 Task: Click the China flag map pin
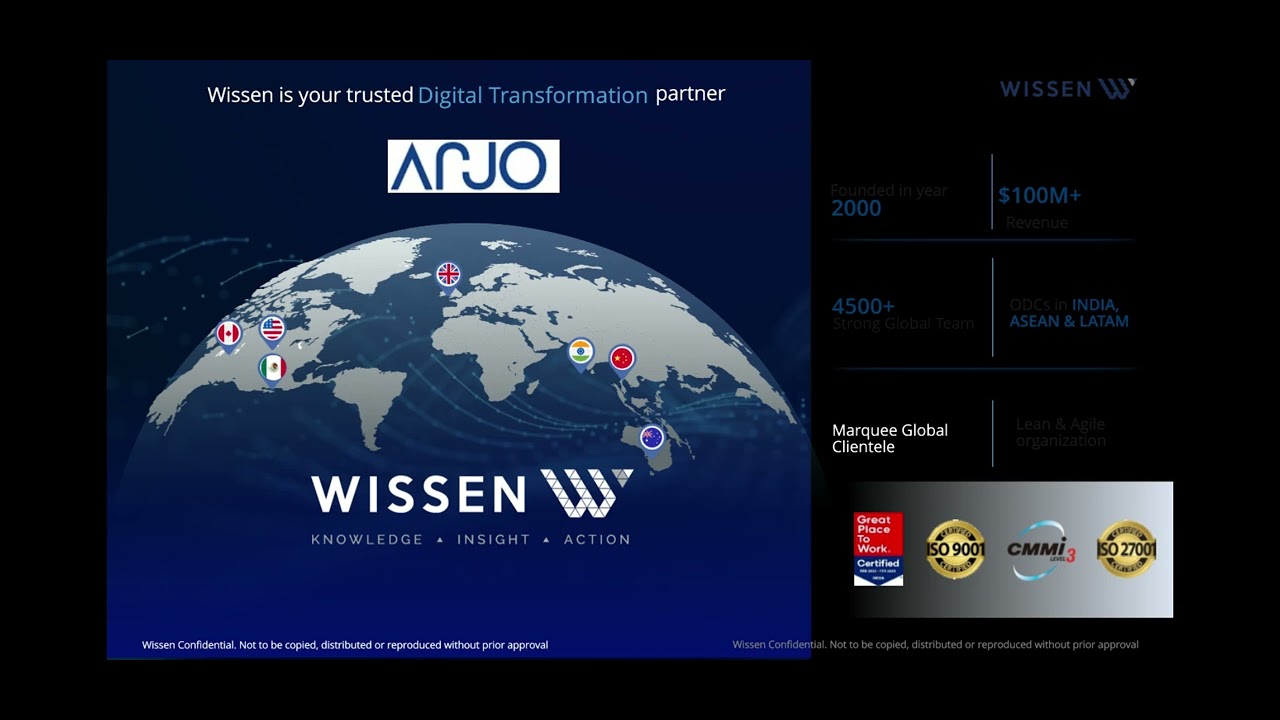[x=622, y=360]
